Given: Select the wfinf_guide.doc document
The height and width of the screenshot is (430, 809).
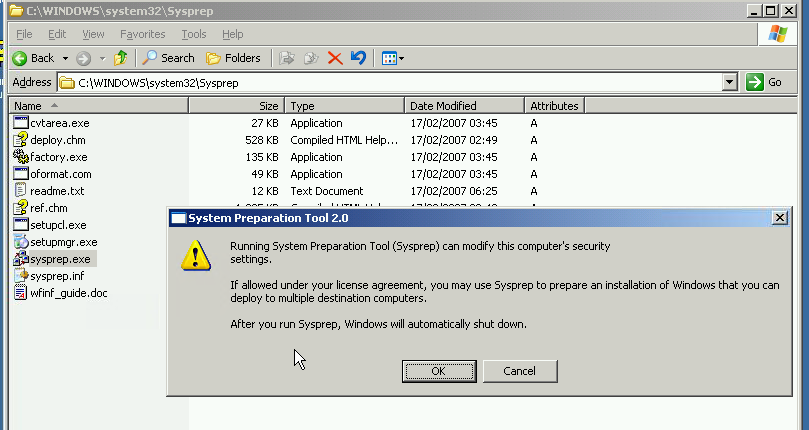Looking at the screenshot, I should [68, 293].
